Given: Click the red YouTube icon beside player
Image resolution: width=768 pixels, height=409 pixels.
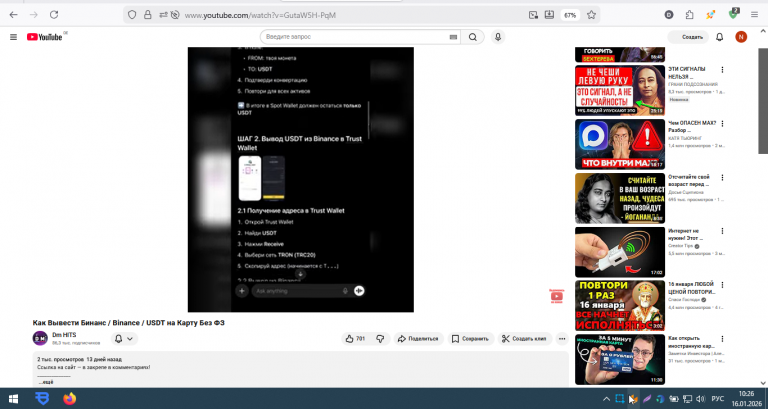Looking at the screenshot, I should [x=556, y=296].
